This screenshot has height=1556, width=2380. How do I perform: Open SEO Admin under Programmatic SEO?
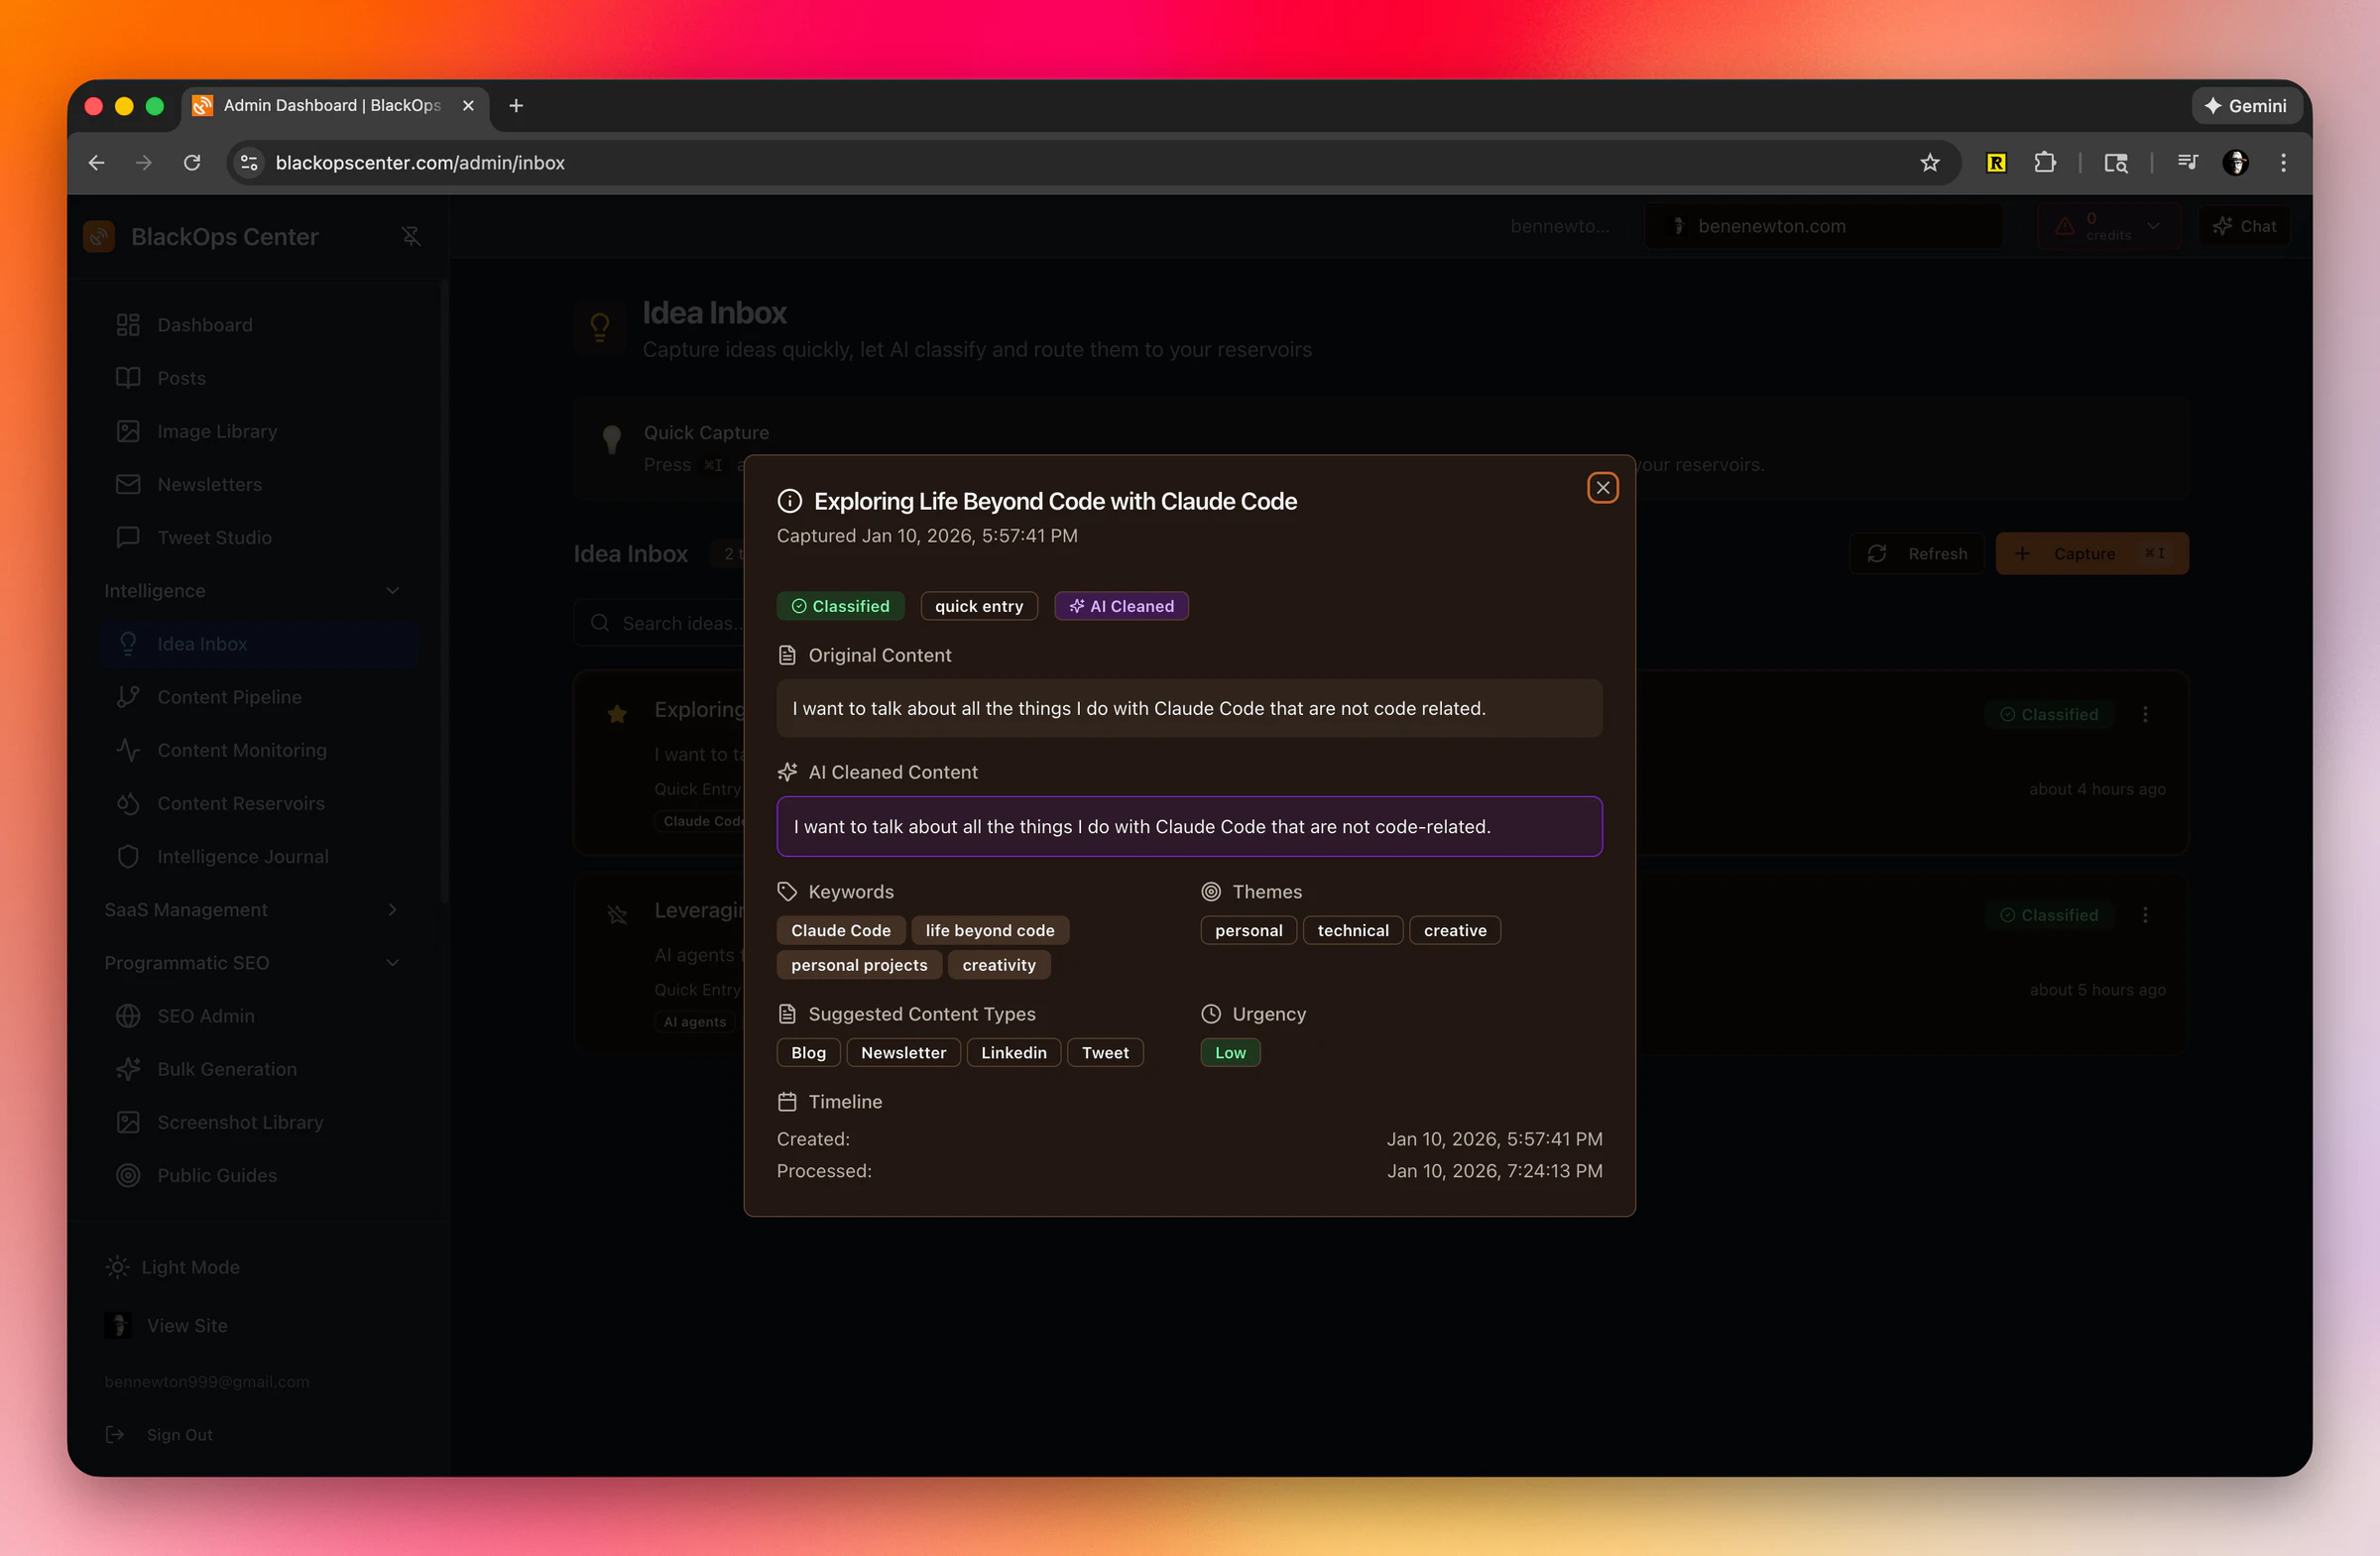[x=207, y=1015]
